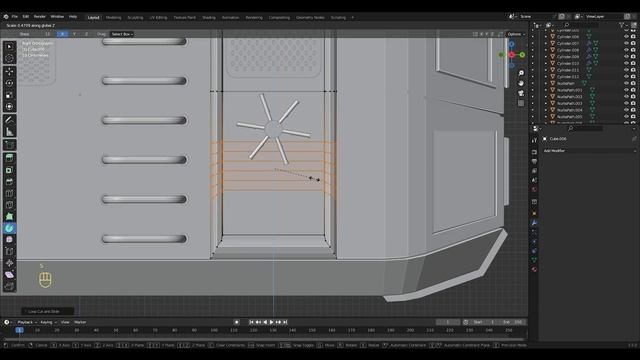The width and height of the screenshot is (640, 360).
Task: Select the Add Cube tool
Action: (x=9, y=145)
